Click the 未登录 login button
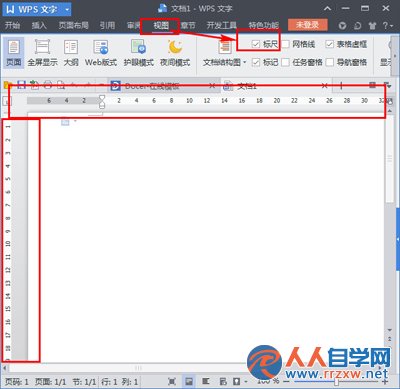 307,25
